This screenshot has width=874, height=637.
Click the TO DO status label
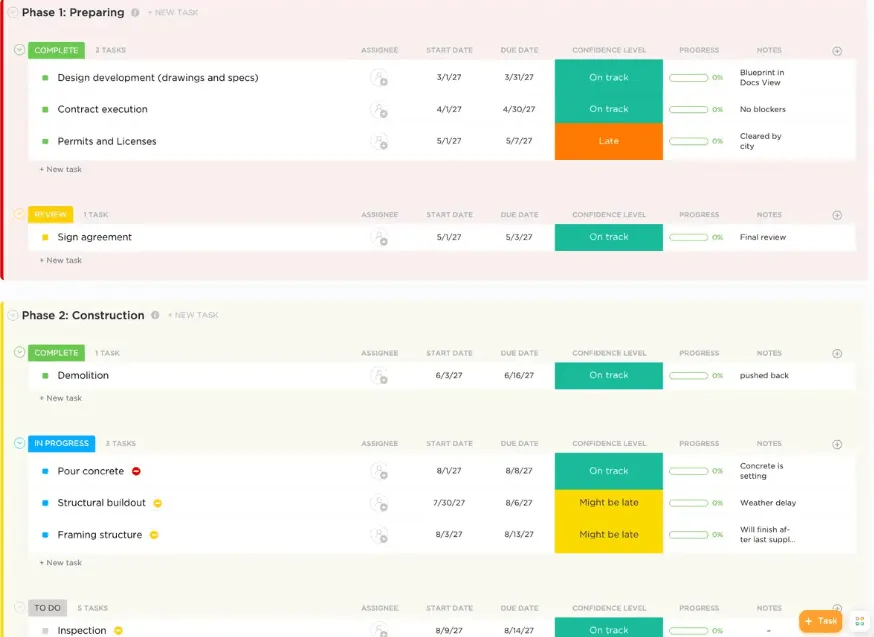tap(47, 607)
